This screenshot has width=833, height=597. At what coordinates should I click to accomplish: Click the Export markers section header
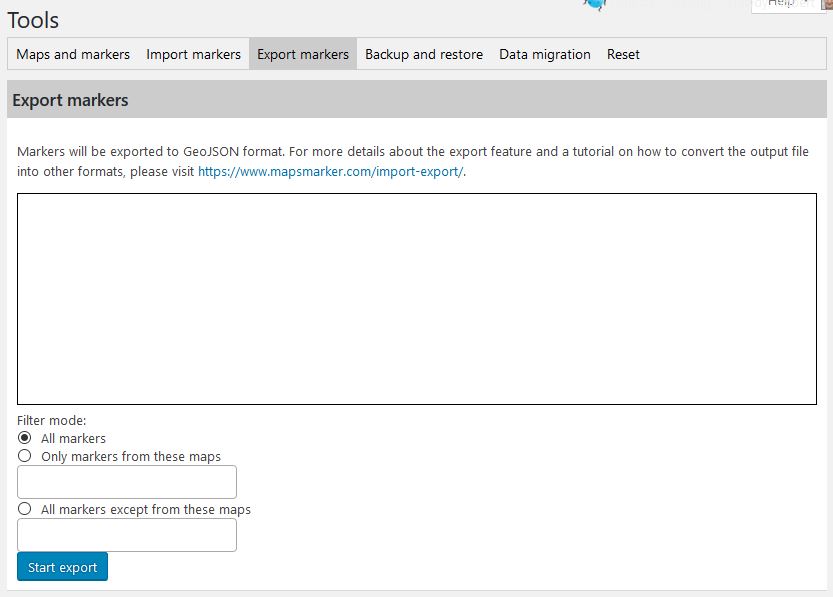(416, 99)
